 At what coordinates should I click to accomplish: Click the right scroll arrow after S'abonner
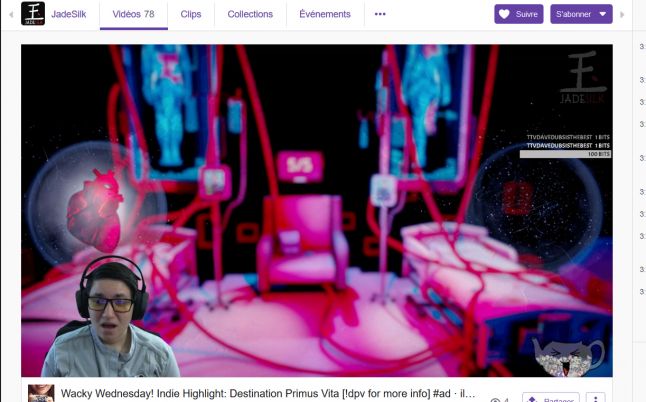[x=623, y=14]
